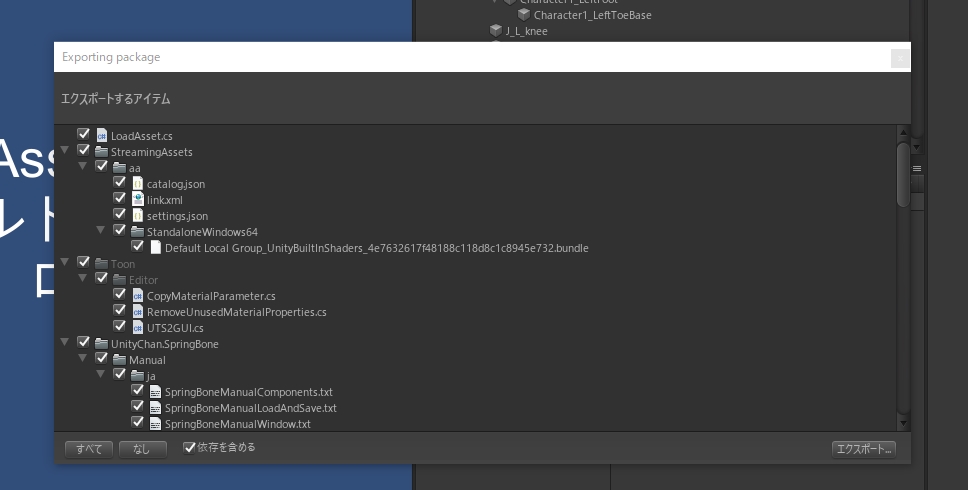
Task: Select the Default Local Group bundle file name
Action: (x=377, y=248)
